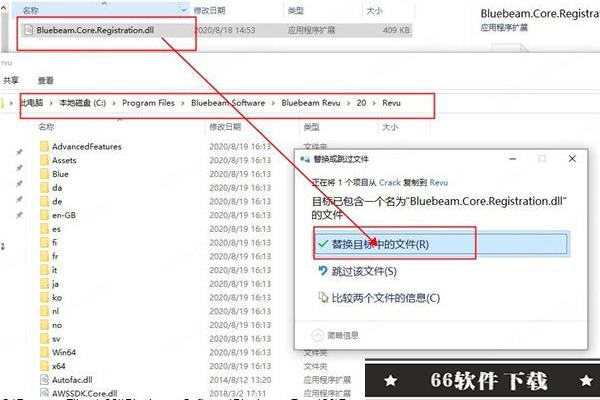Open the nl folder
The image size is (600, 400).
(x=55, y=312)
